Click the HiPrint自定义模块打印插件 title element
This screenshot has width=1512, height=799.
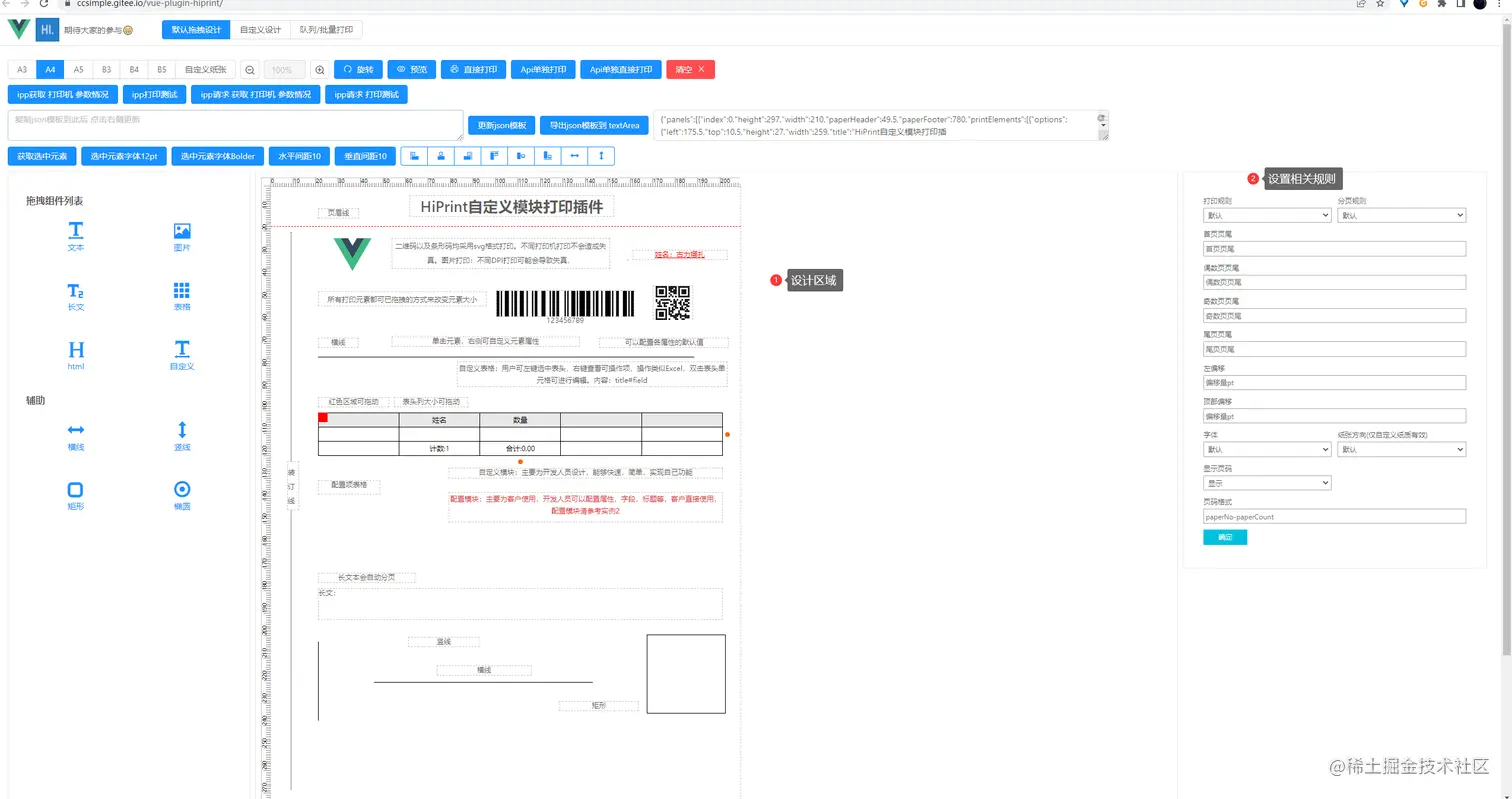(512, 207)
